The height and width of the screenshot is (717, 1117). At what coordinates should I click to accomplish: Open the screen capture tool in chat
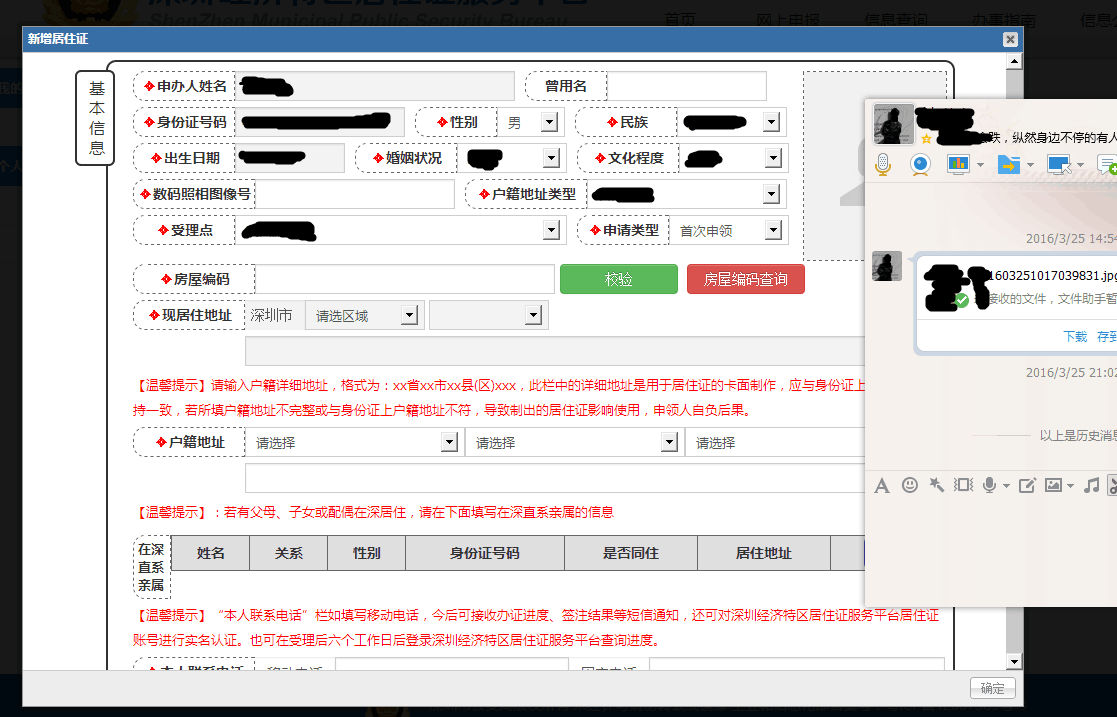pos(1028,485)
